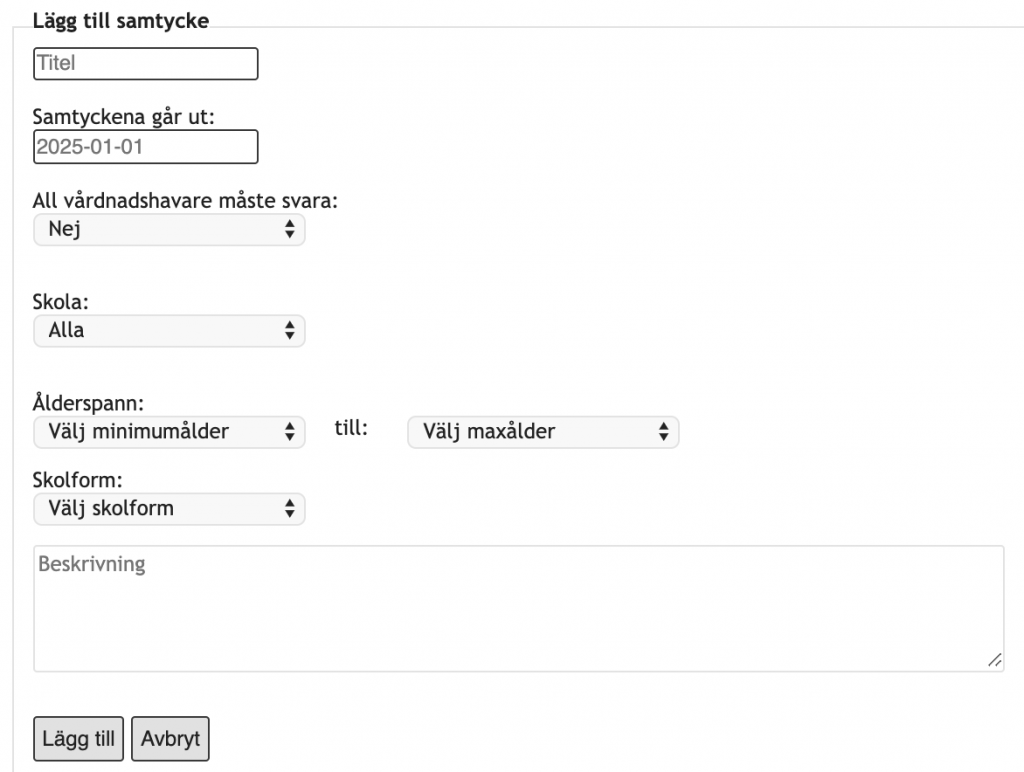
Task: Click the 'Lägg till samtycke' heading
Action: tap(121, 21)
